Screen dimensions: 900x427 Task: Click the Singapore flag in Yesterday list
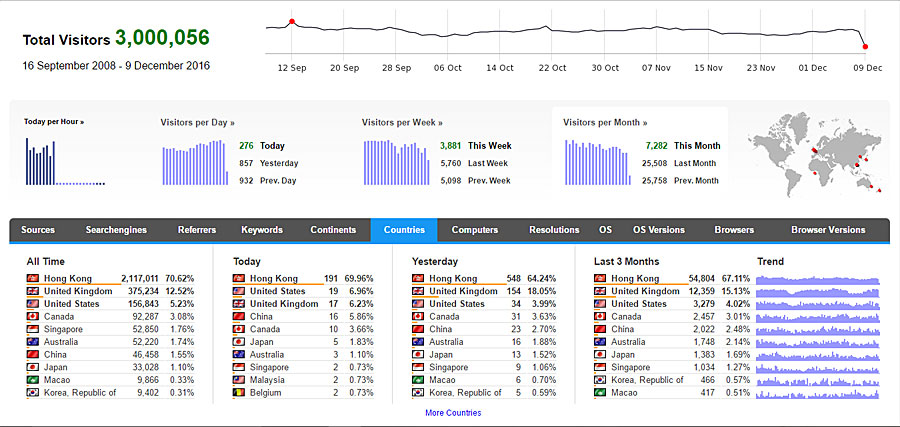coord(418,367)
